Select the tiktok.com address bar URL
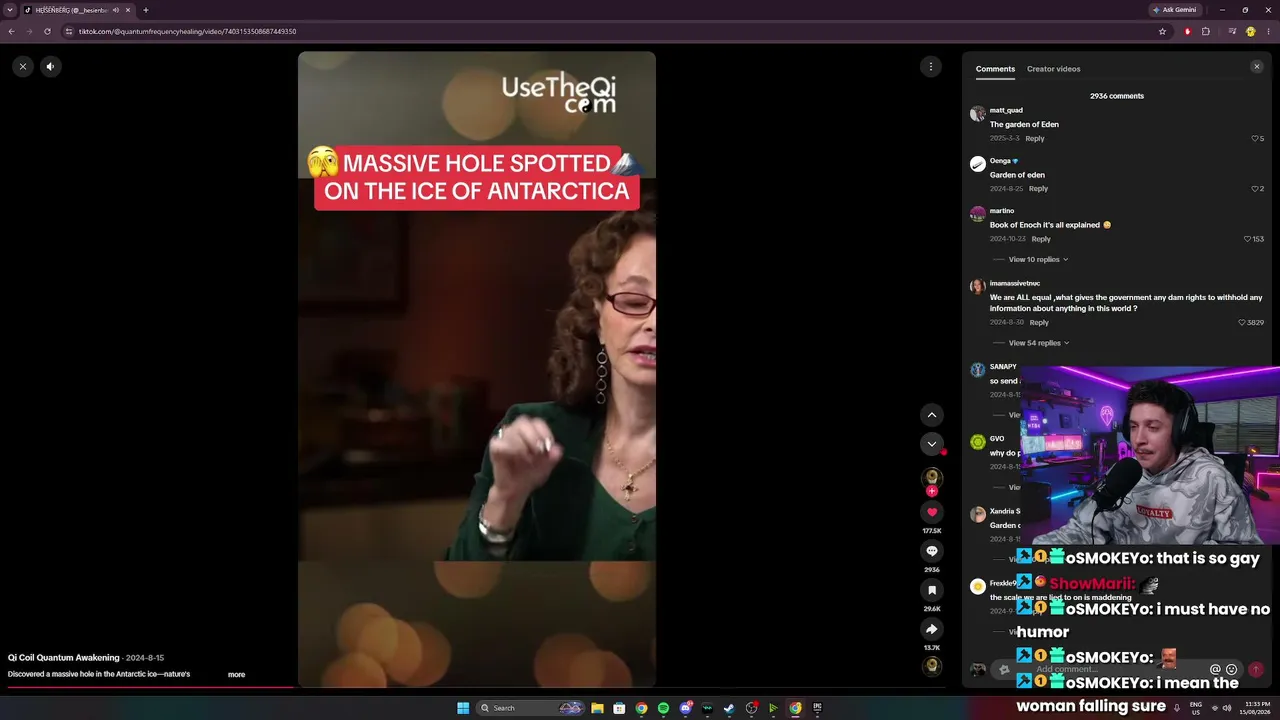 coord(187,31)
